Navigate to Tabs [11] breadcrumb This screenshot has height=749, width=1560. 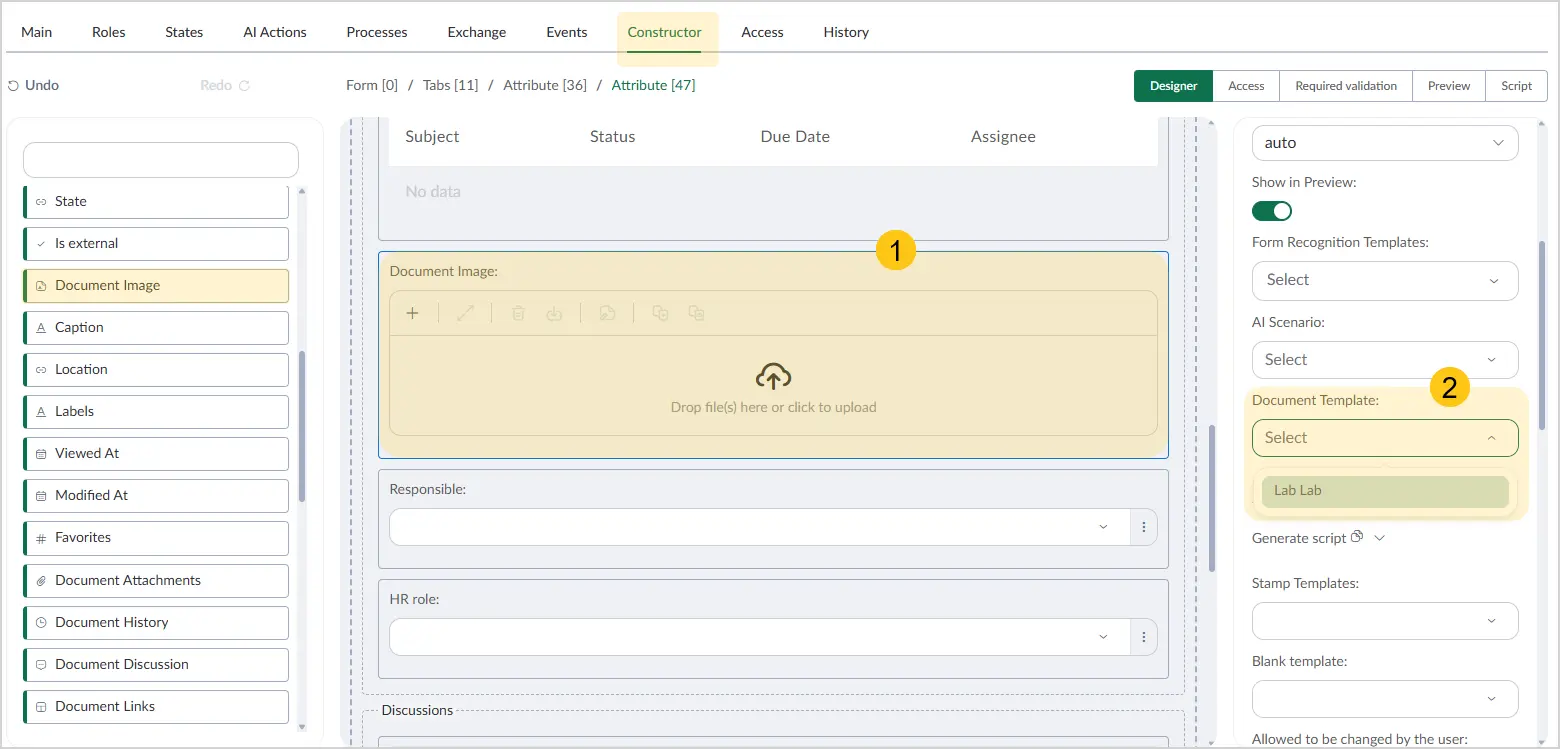pyautogui.click(x=450, y=85)
